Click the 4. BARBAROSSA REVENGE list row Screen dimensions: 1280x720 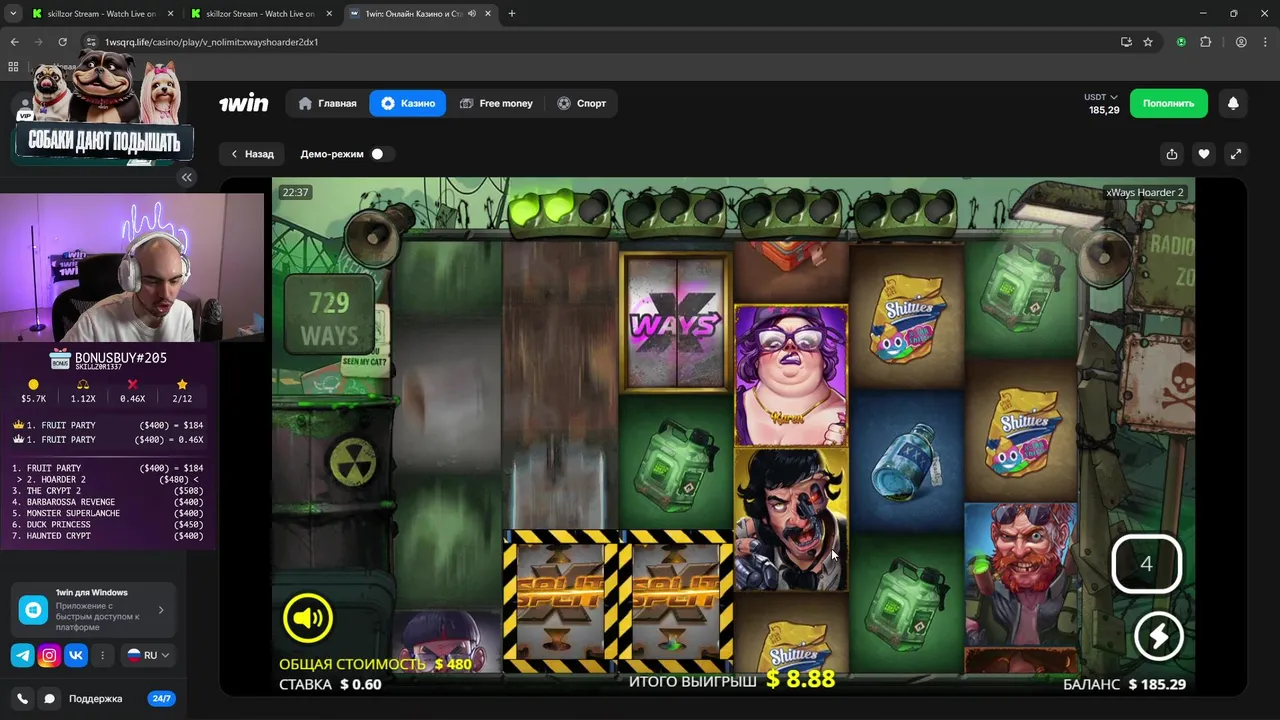coord(108,502)
